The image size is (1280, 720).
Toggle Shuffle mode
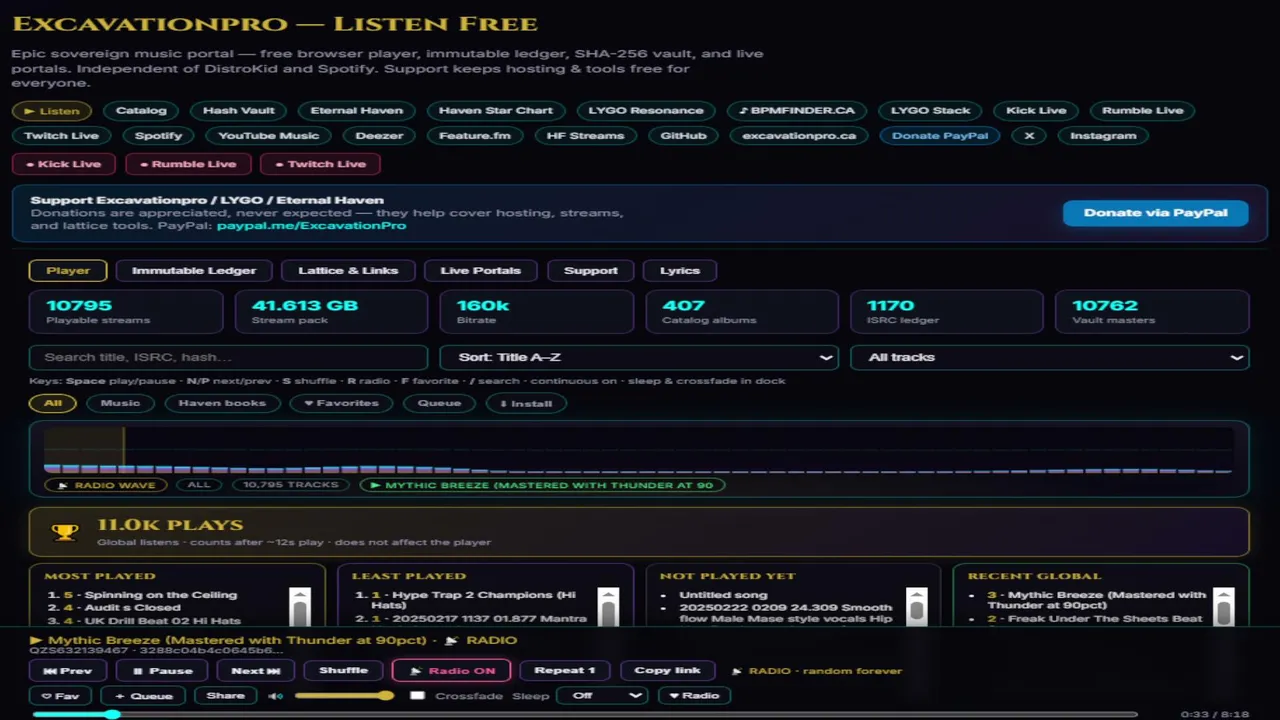click(343, 671)
